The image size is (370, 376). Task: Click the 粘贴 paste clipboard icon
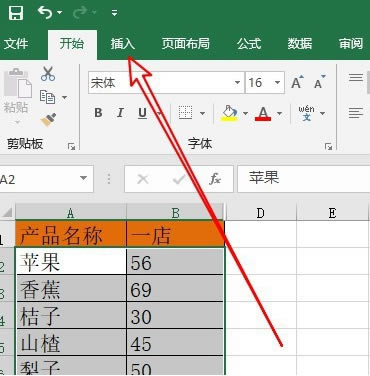(18, 84)
